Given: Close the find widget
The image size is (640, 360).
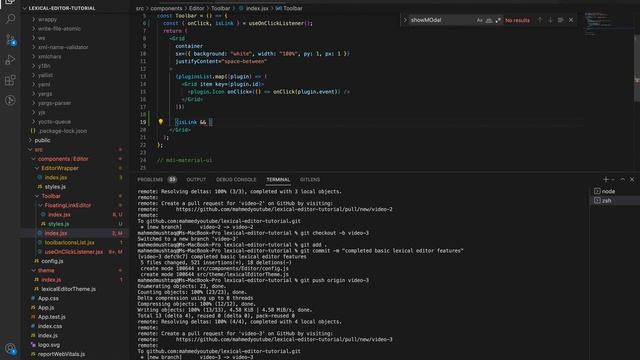Looking at the screenshot, I should click(x=571, y=20).
